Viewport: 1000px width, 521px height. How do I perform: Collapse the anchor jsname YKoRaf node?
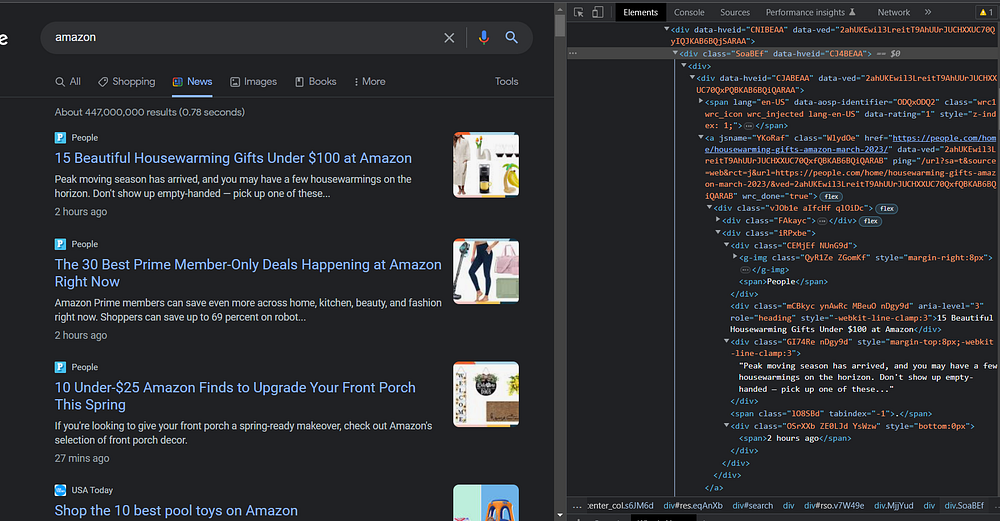(x=700, y=137)
